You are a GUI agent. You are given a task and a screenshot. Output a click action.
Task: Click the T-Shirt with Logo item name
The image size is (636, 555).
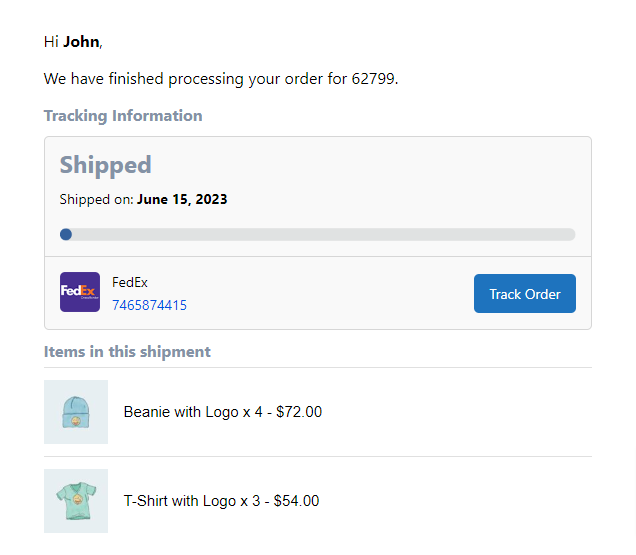click(182, 501)
